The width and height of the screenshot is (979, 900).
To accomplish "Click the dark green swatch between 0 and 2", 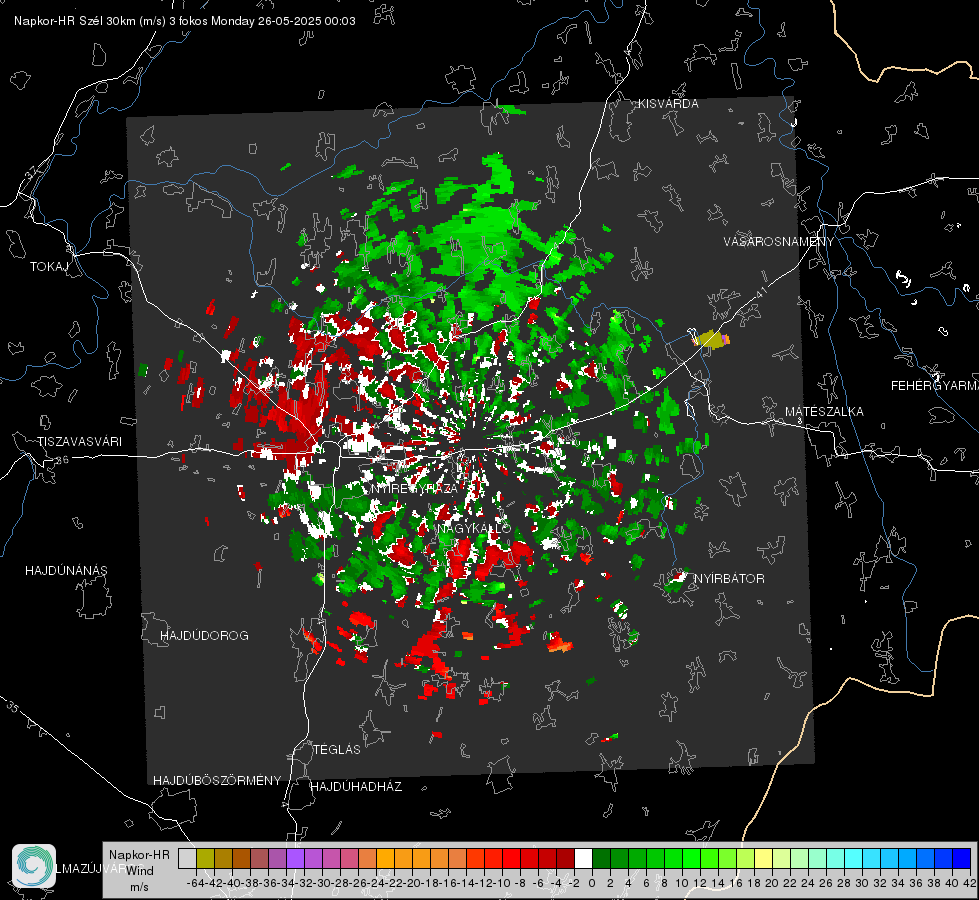I will 601,858.
